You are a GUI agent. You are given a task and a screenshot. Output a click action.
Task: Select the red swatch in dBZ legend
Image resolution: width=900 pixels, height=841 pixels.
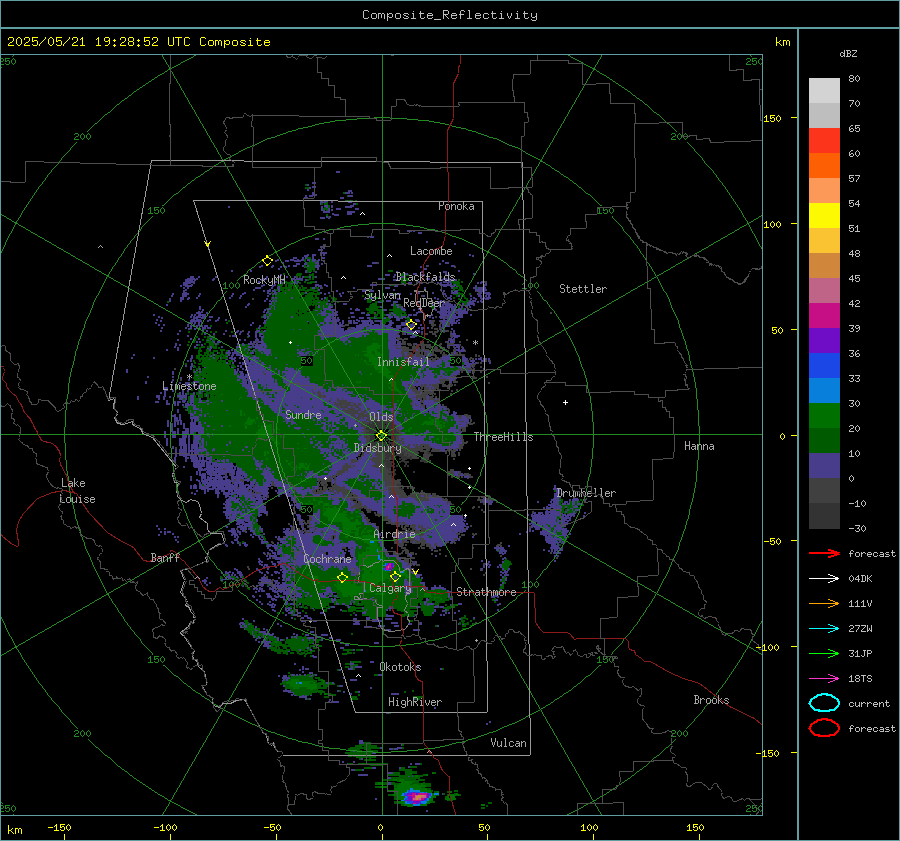pos(824,141)
